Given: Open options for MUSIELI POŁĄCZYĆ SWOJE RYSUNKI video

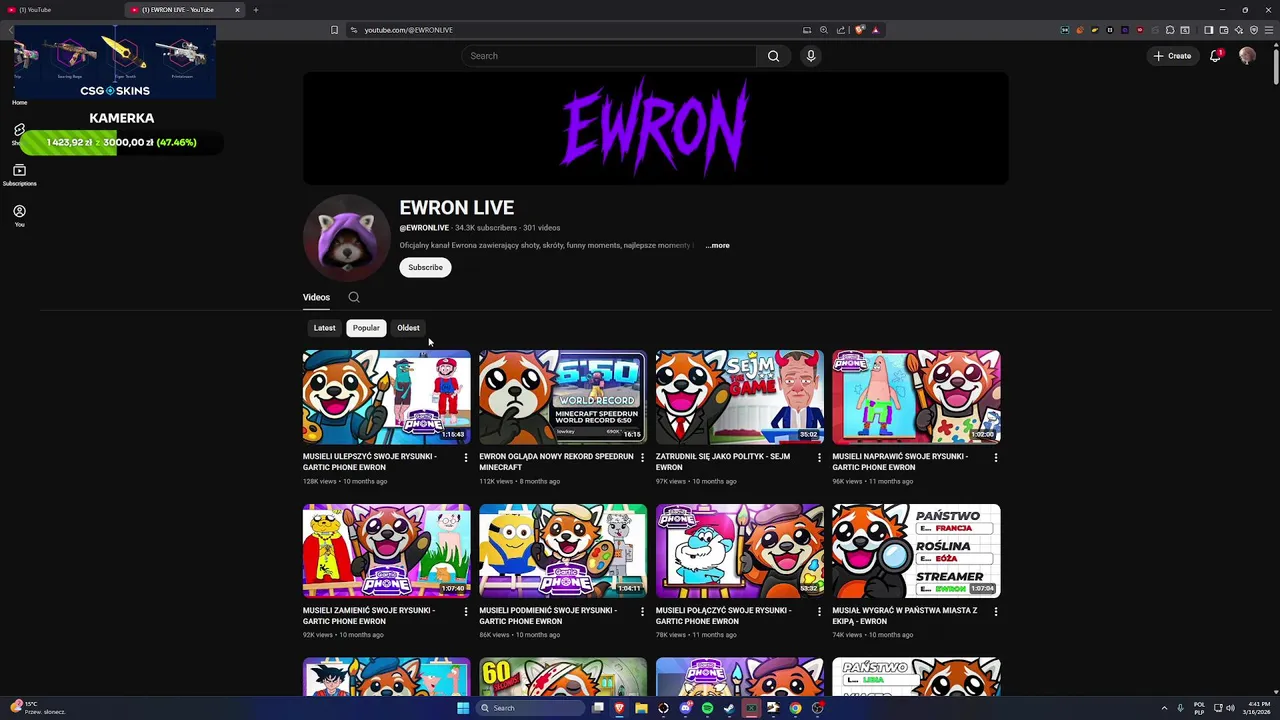Looking at the screenshot, I should click(x=819, y=612).
